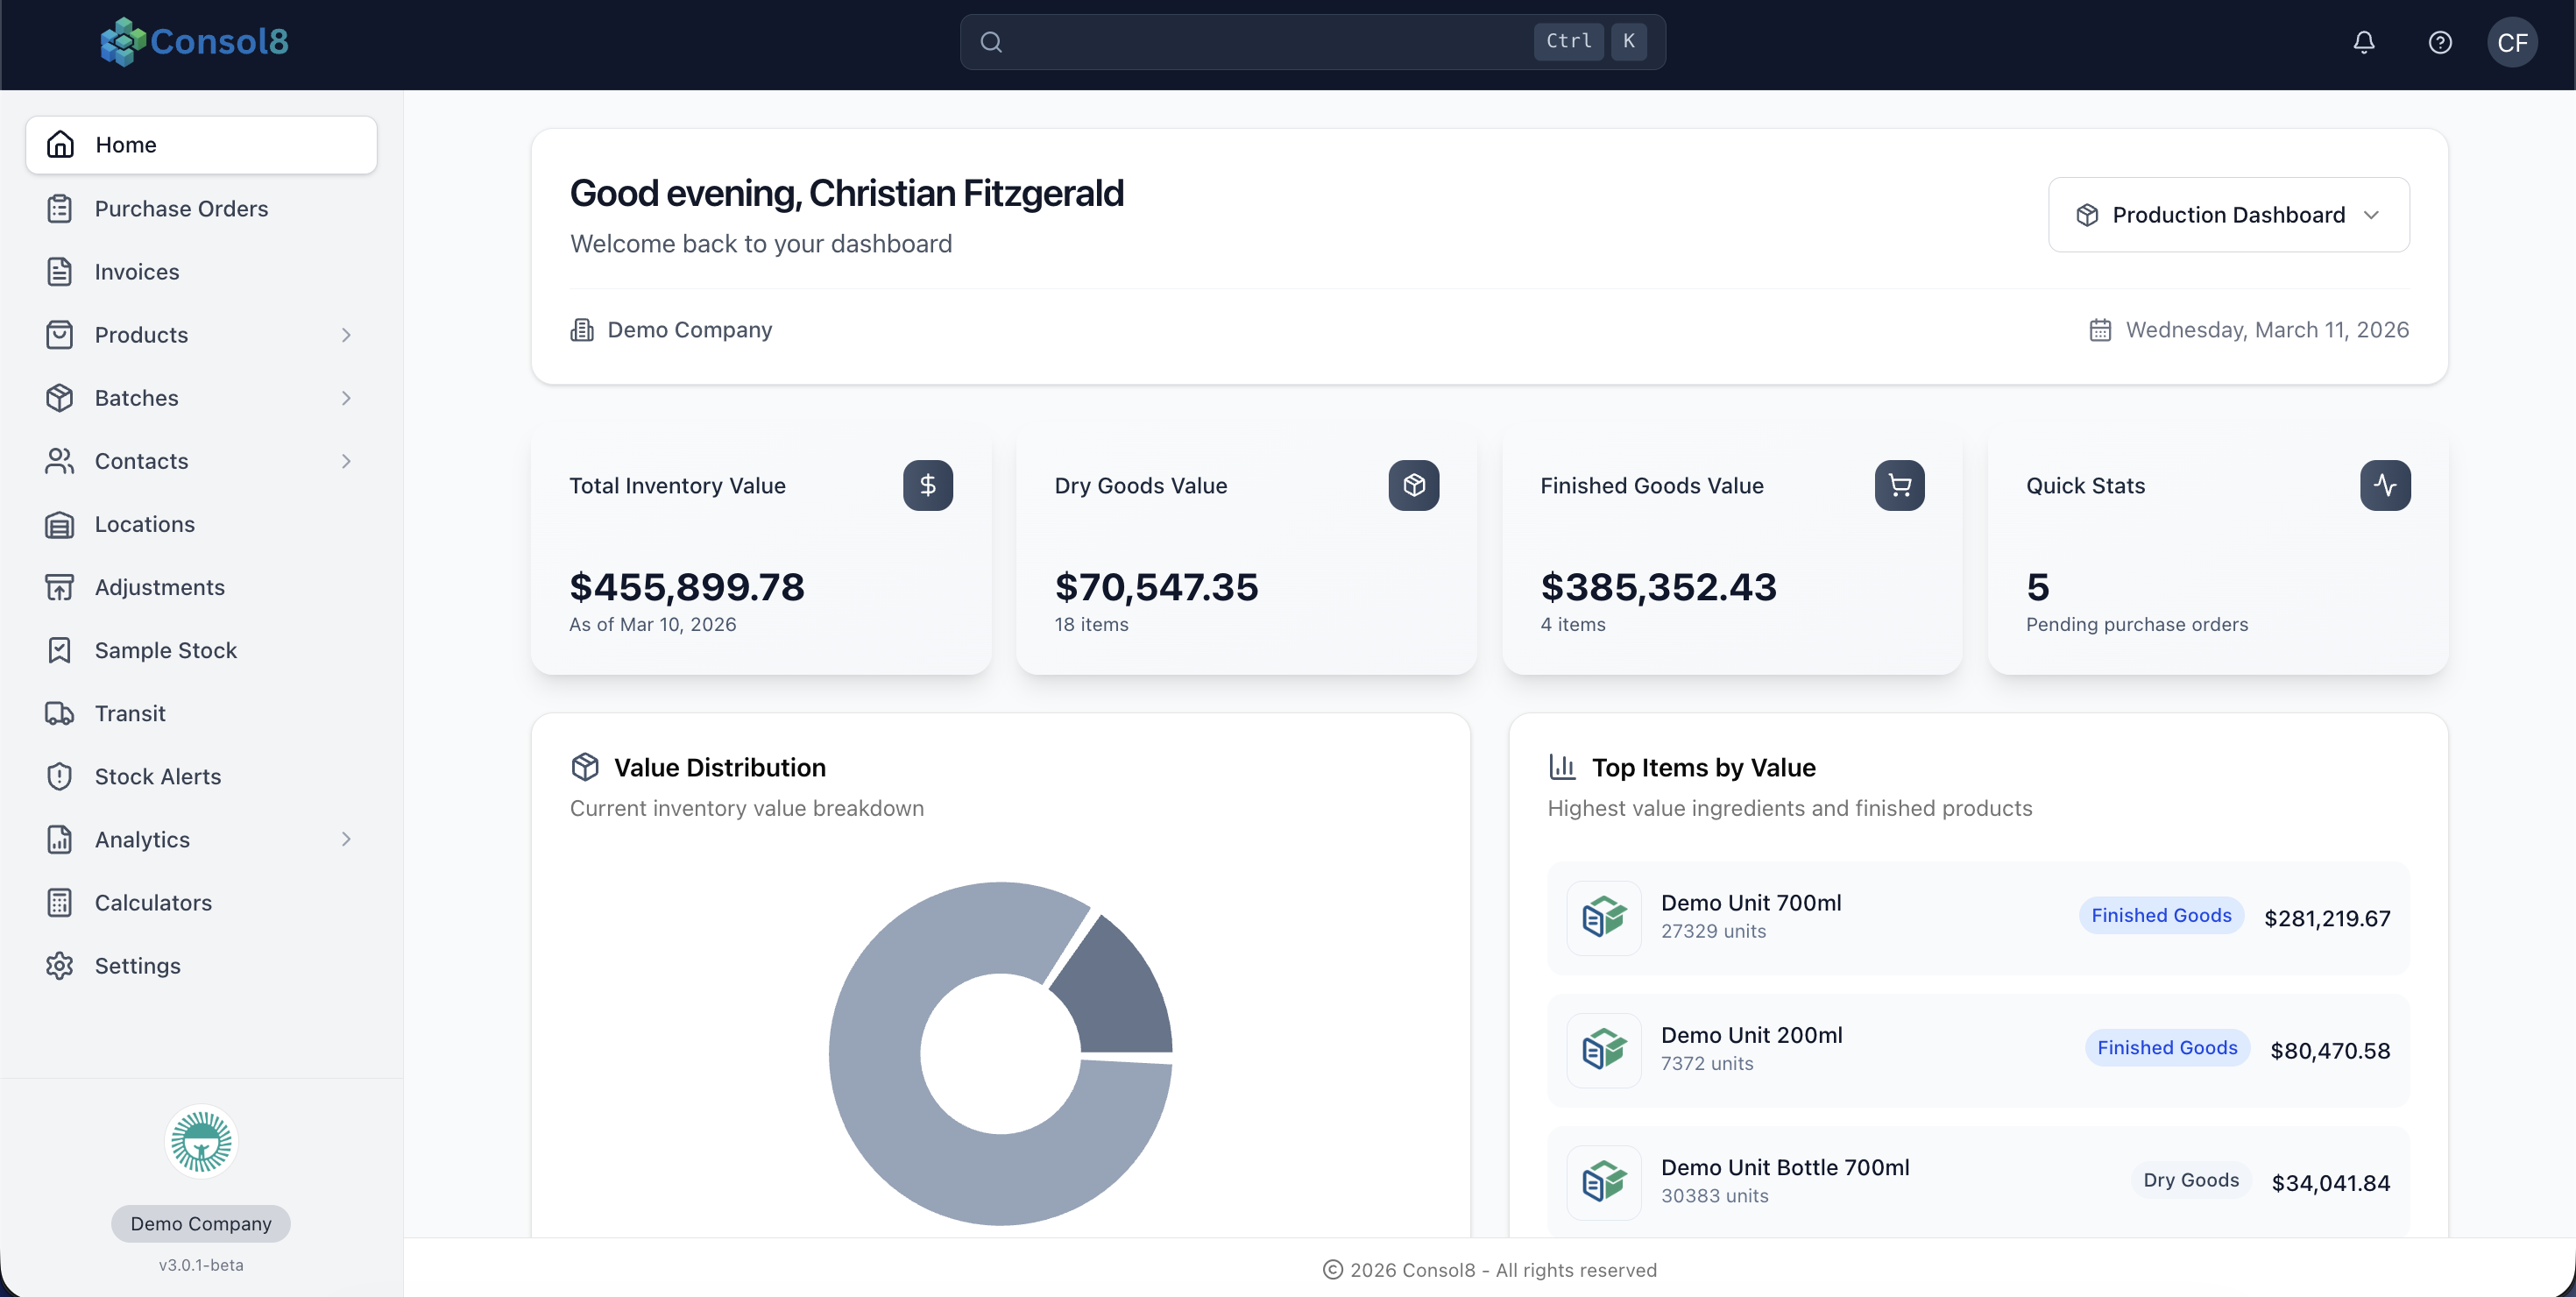Focus the top search field
Viewport: 2576px width, 1297px height.
tap(1260, 42)
